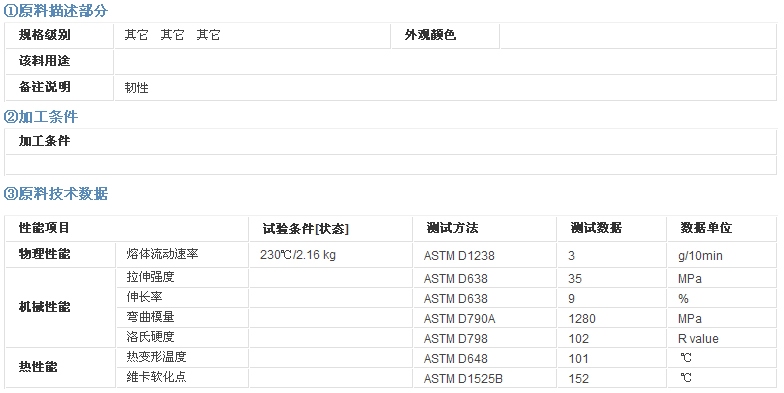The width and height of the screenshot is (784, 393).
Task: Click the 外观颜色 label
Action: pyautogui.click(x=430, y=35)
